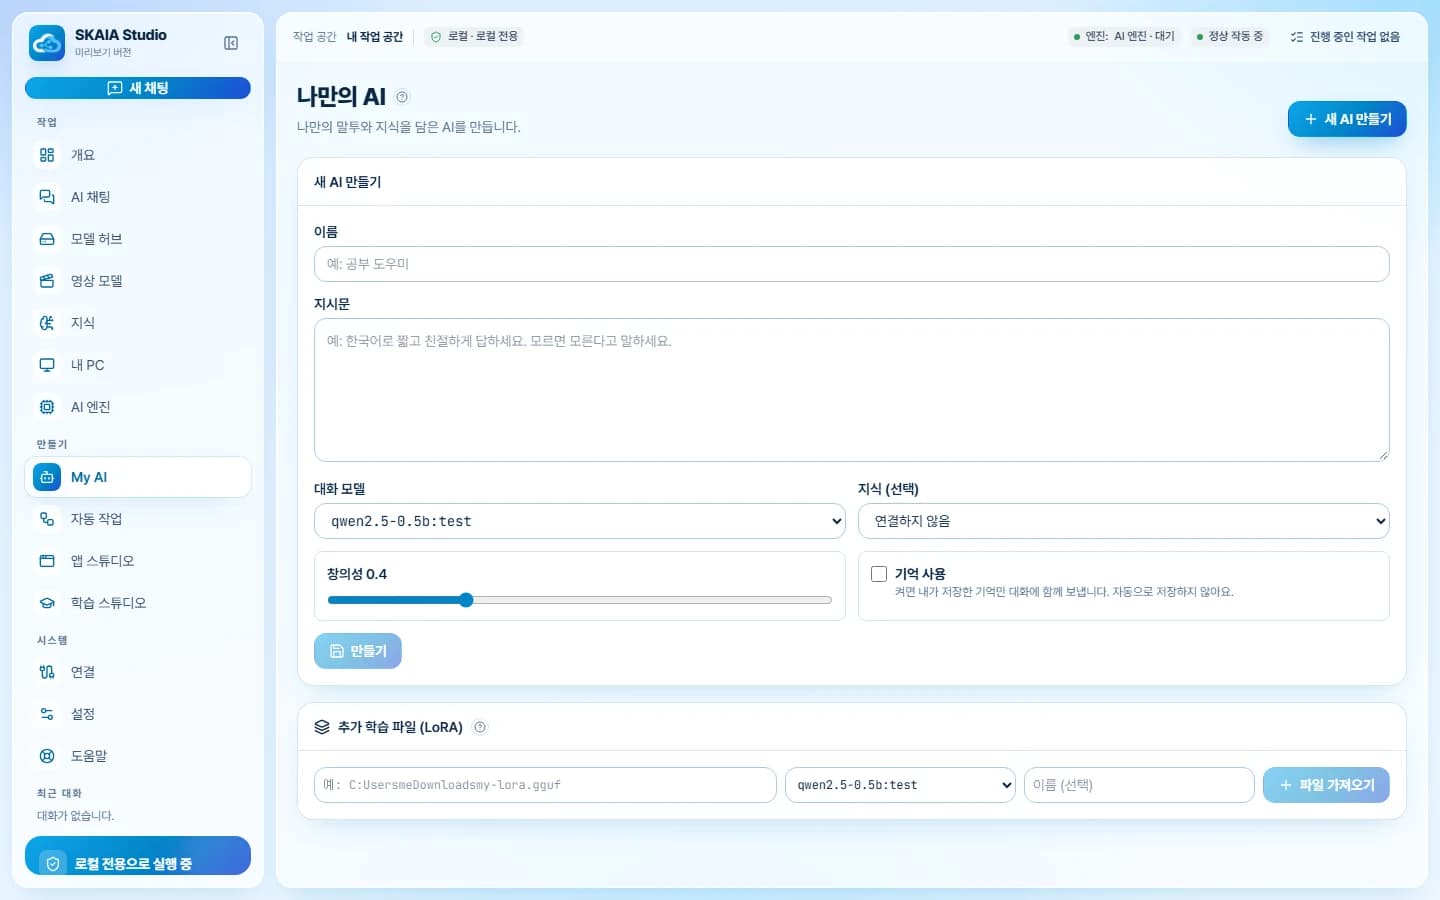
Task: Go to AI 채팅 in the sidebar
Action: click(138, 197)
